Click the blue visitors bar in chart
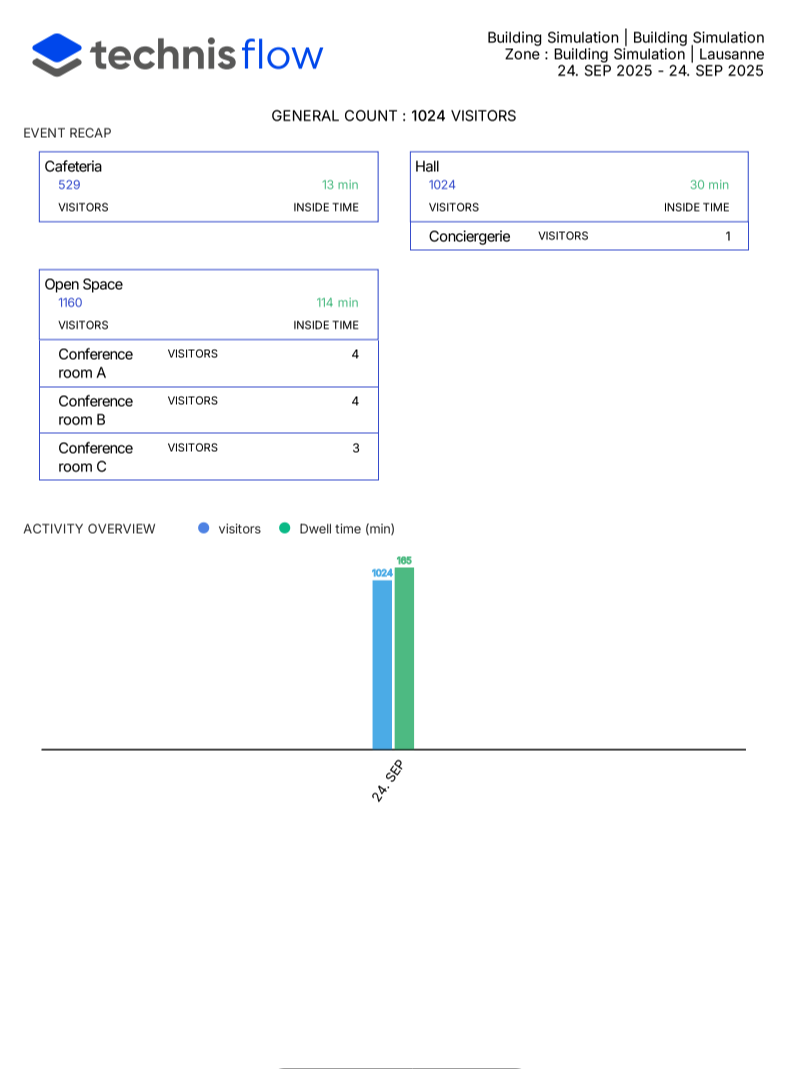 pos(382,664)
